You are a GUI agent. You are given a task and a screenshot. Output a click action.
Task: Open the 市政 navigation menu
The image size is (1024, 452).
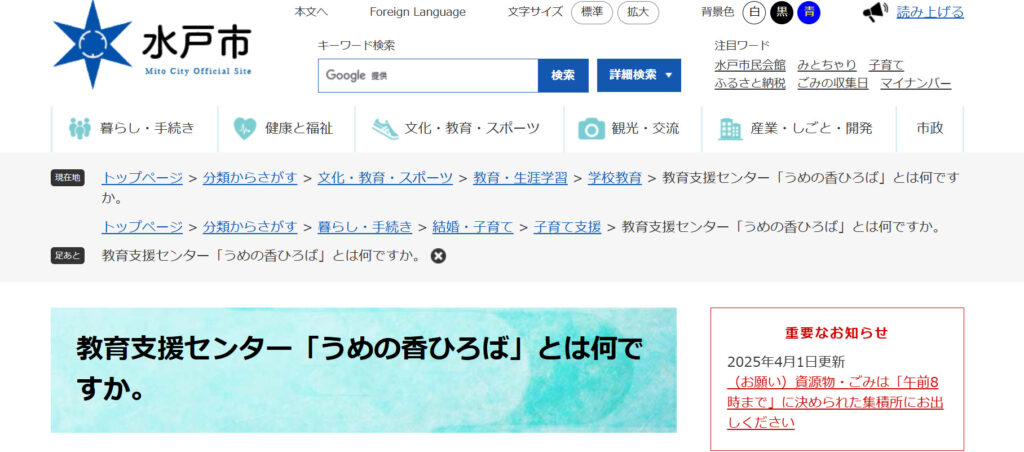click(930, 128)
